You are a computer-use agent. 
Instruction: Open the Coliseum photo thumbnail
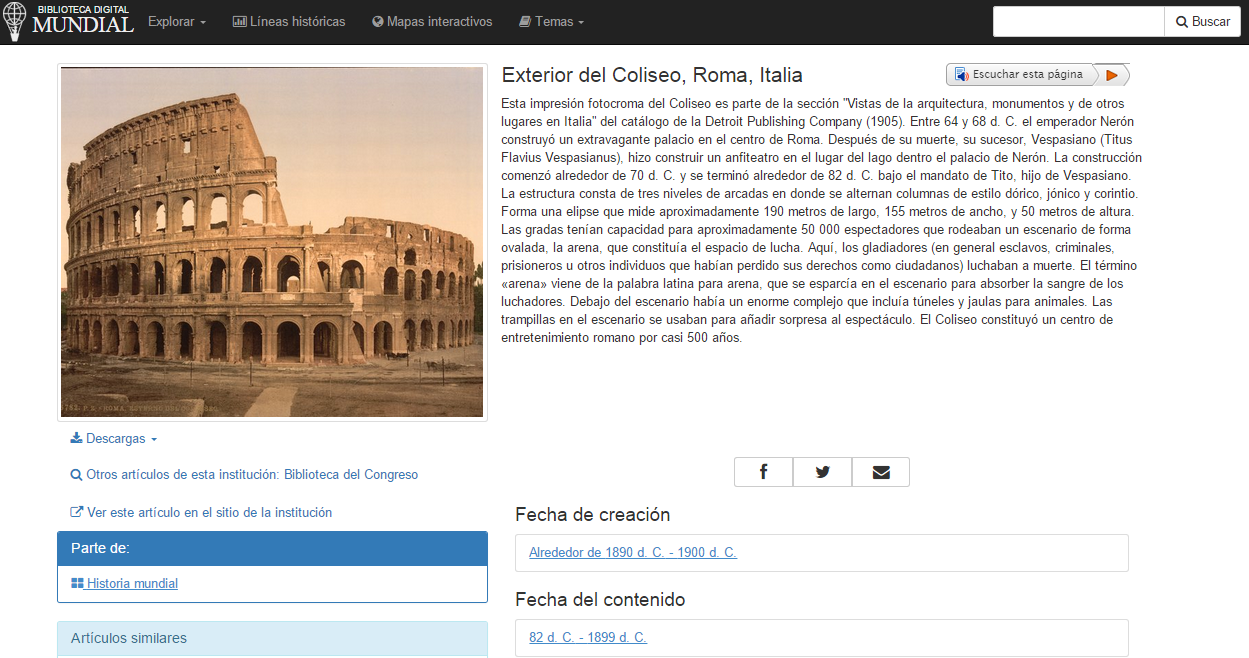(272, 242)
